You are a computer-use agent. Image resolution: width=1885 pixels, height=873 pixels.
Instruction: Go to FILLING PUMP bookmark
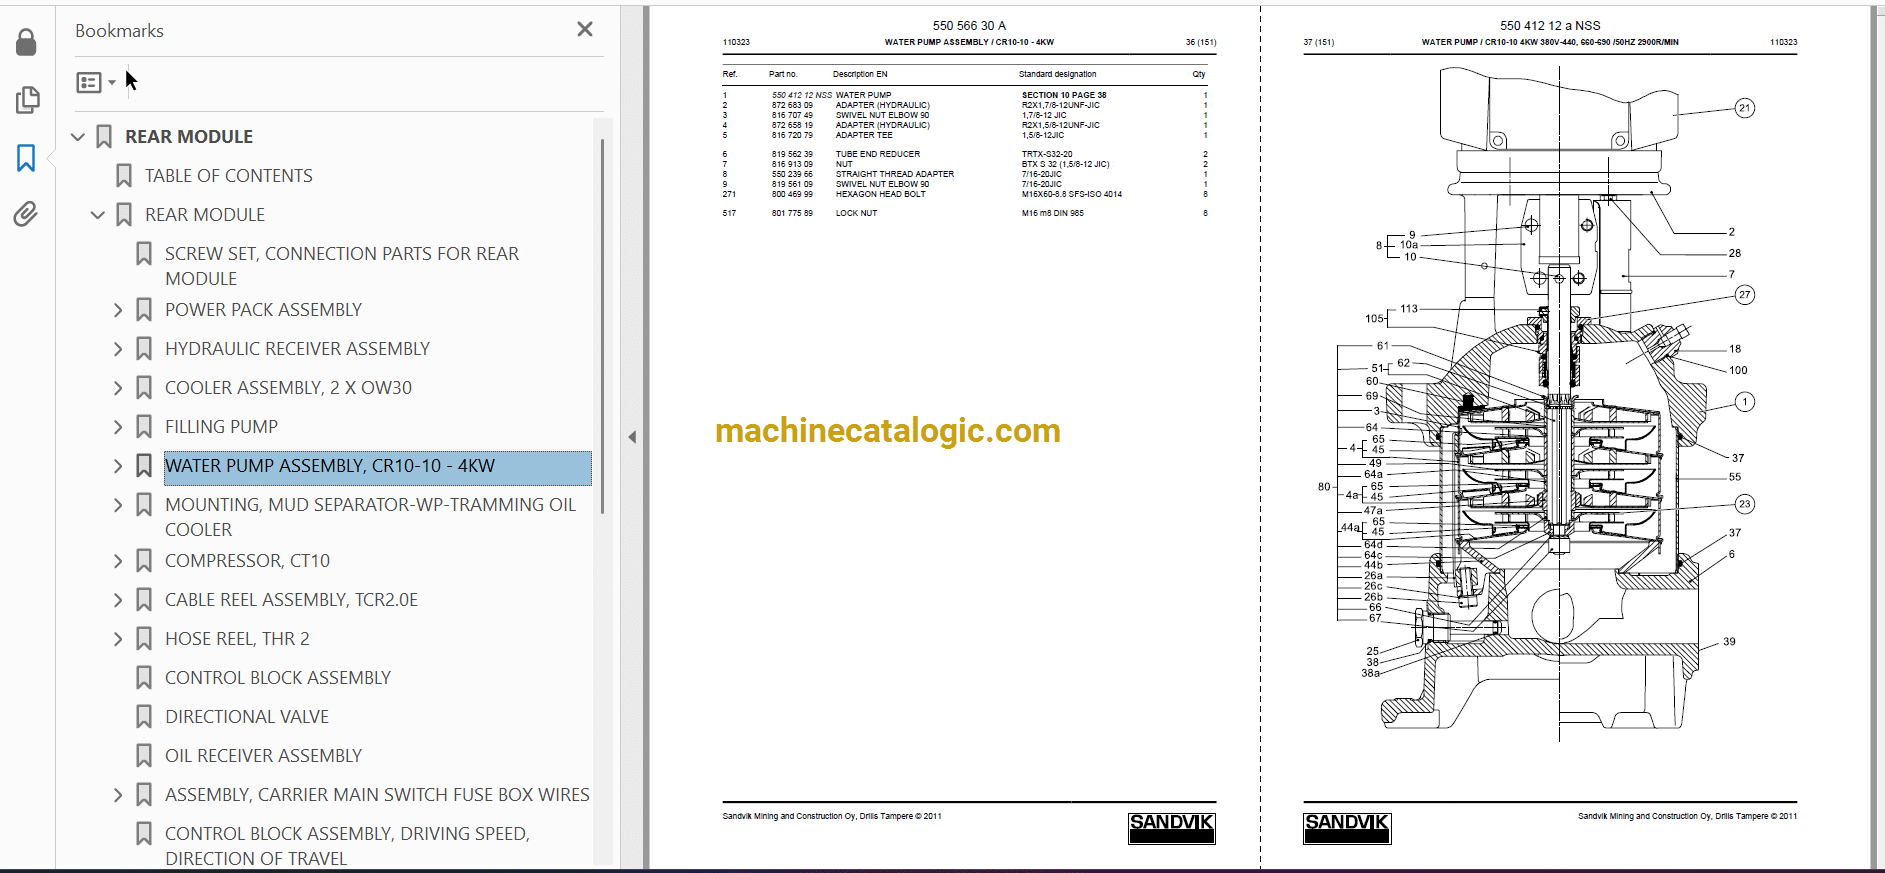coord(221,427)
